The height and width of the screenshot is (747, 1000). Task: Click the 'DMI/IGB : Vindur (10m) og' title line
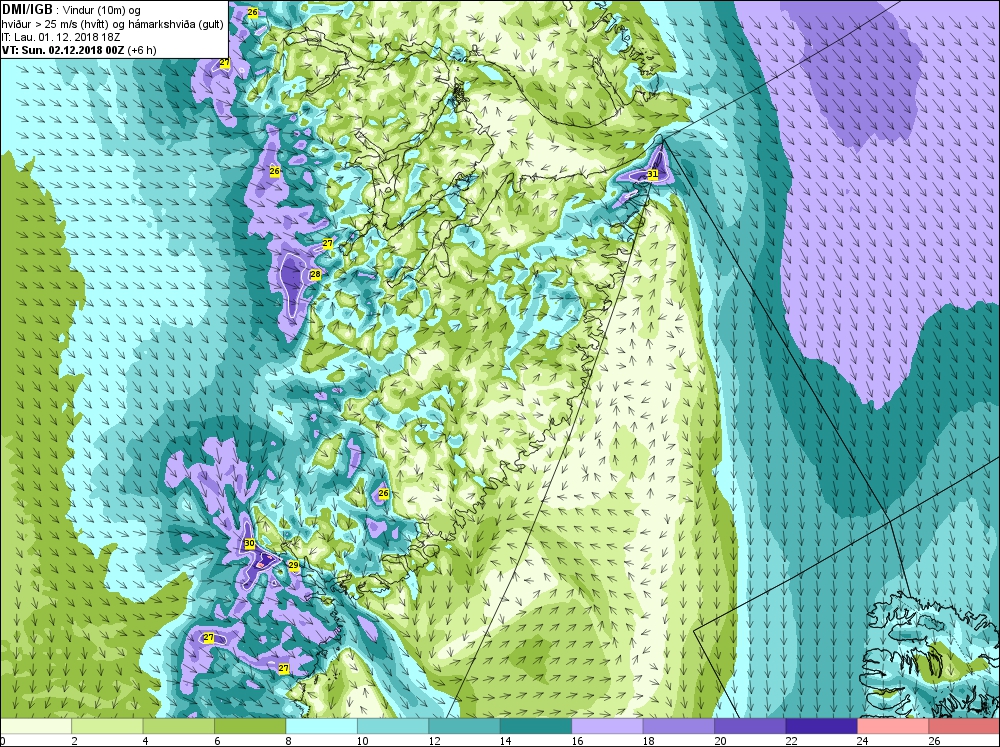(71, 10)
